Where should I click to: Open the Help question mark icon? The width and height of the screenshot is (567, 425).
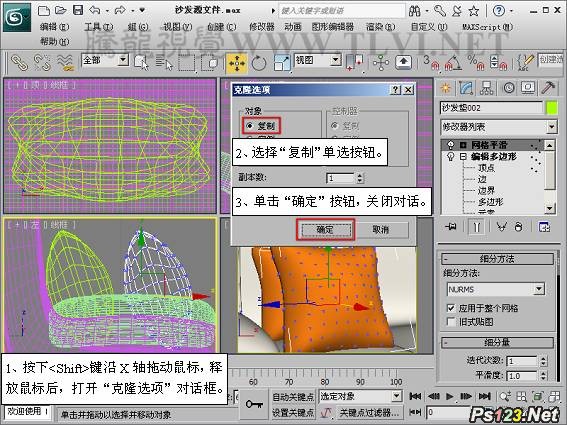coord(498,11)
